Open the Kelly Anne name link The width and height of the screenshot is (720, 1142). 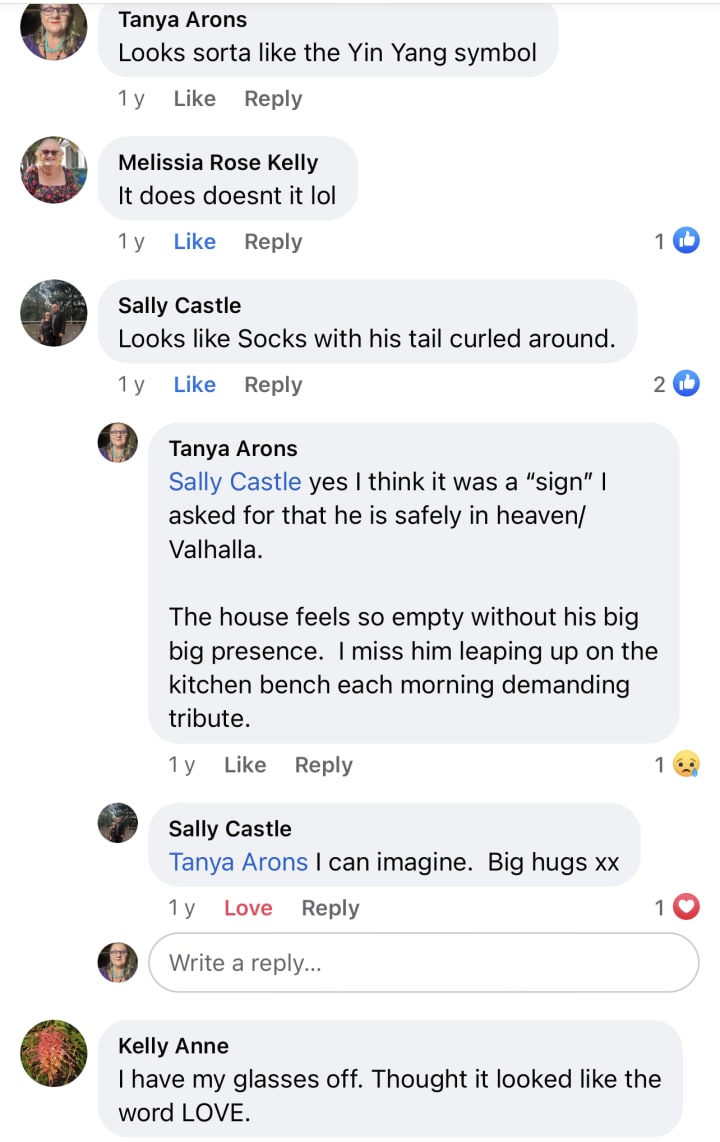tap(173, 1046)
